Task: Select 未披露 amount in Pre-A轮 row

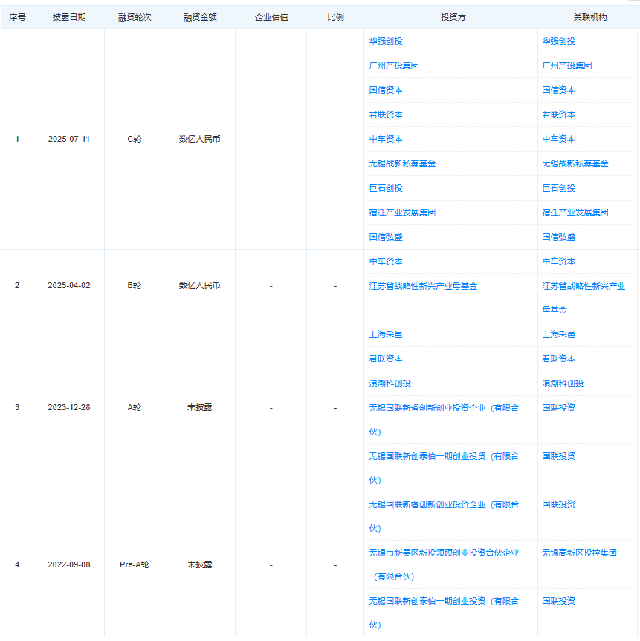Action: pyautogui.click(x=199, y=565)
